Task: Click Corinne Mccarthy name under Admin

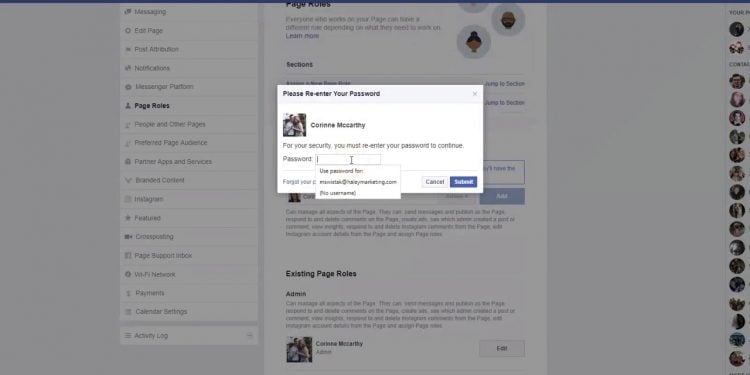Action: click(x=339, y=344)
